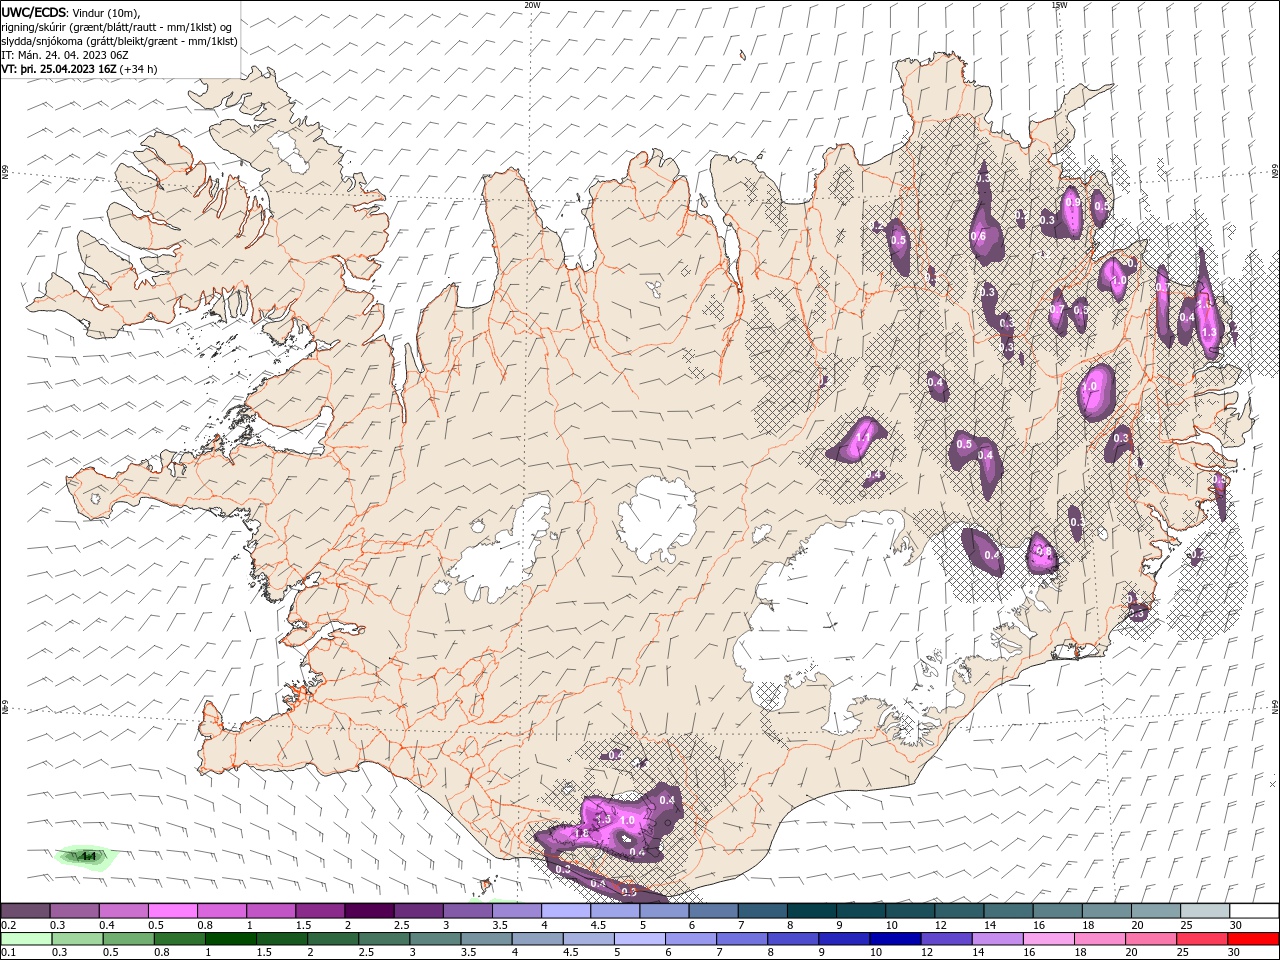Click the 'slydda/snjókoma' legend description line
The width and height of the screenshot is (1280, 960).
119,41
